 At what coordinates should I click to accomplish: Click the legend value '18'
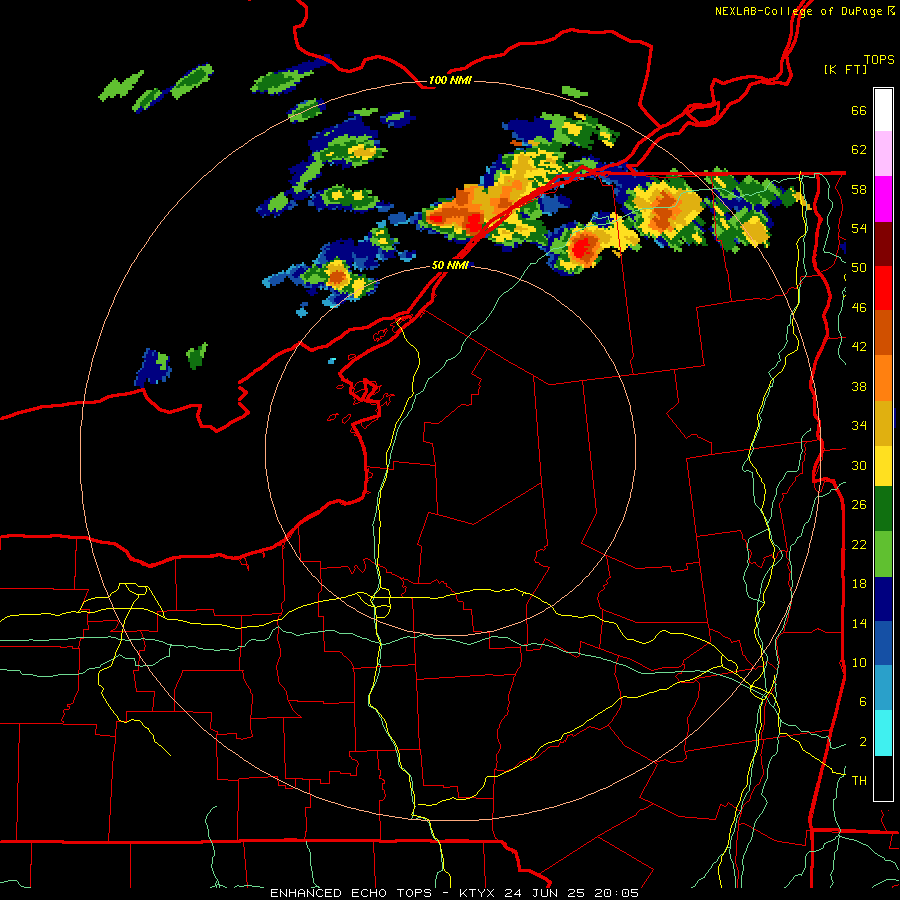click(x=859, y=584)
